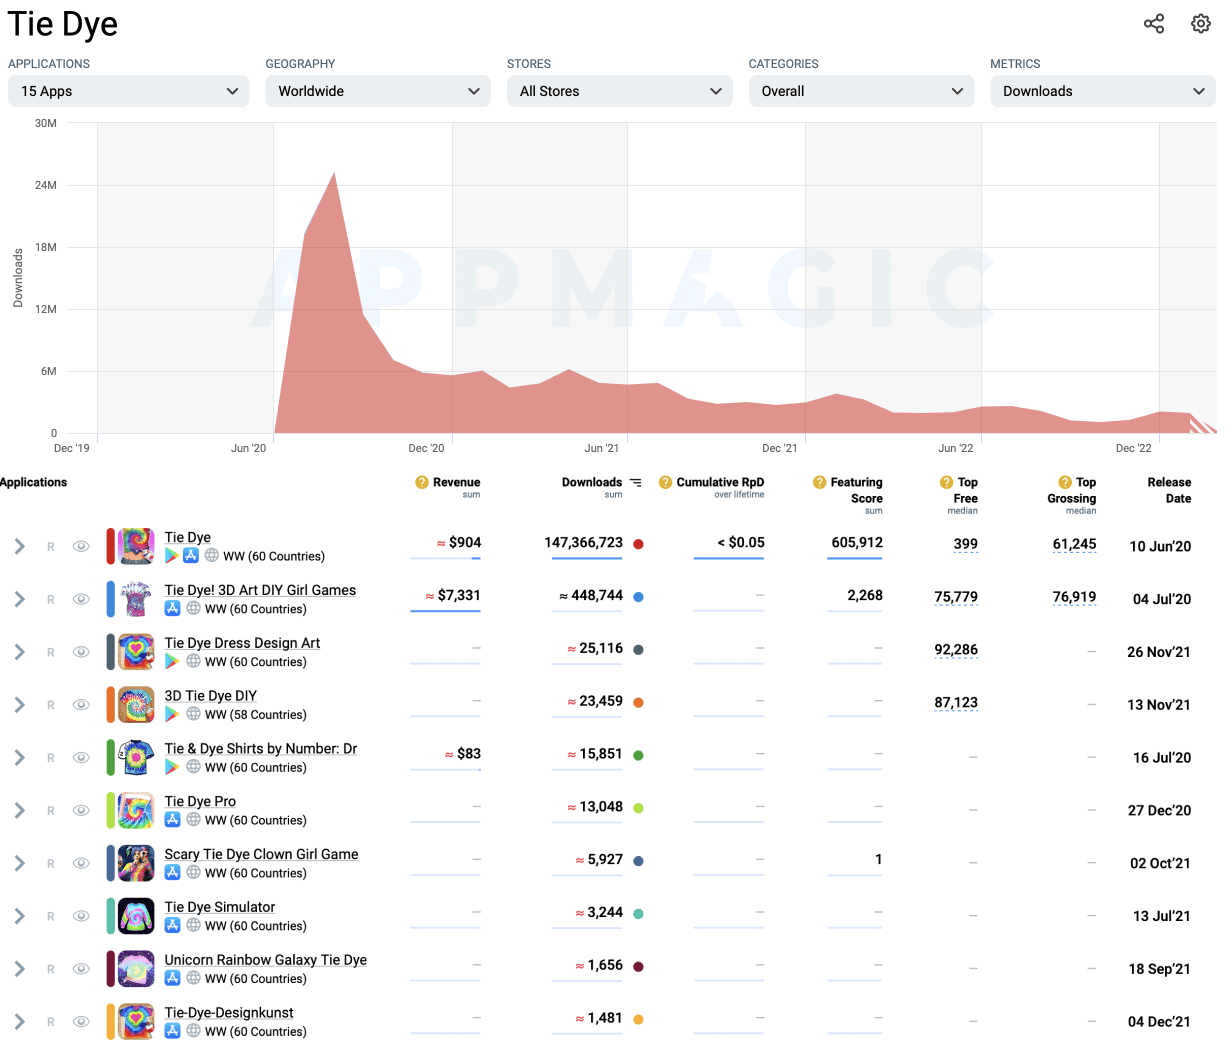
Task: Open the Geography dropdown showing Worldwide
Action: click(377, 91)
